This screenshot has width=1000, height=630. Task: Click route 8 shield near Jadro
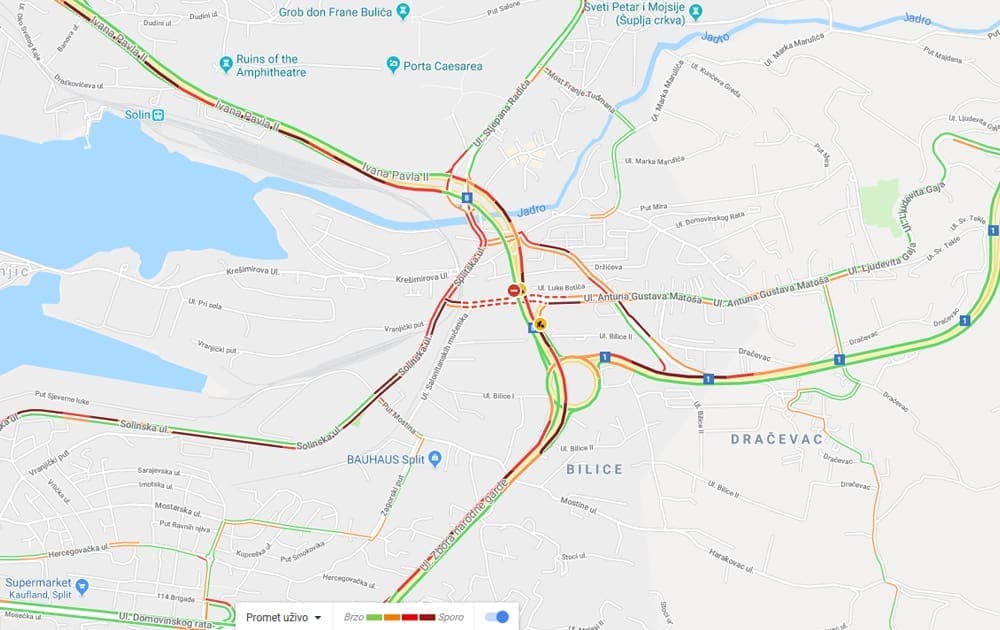pos(467,198)
